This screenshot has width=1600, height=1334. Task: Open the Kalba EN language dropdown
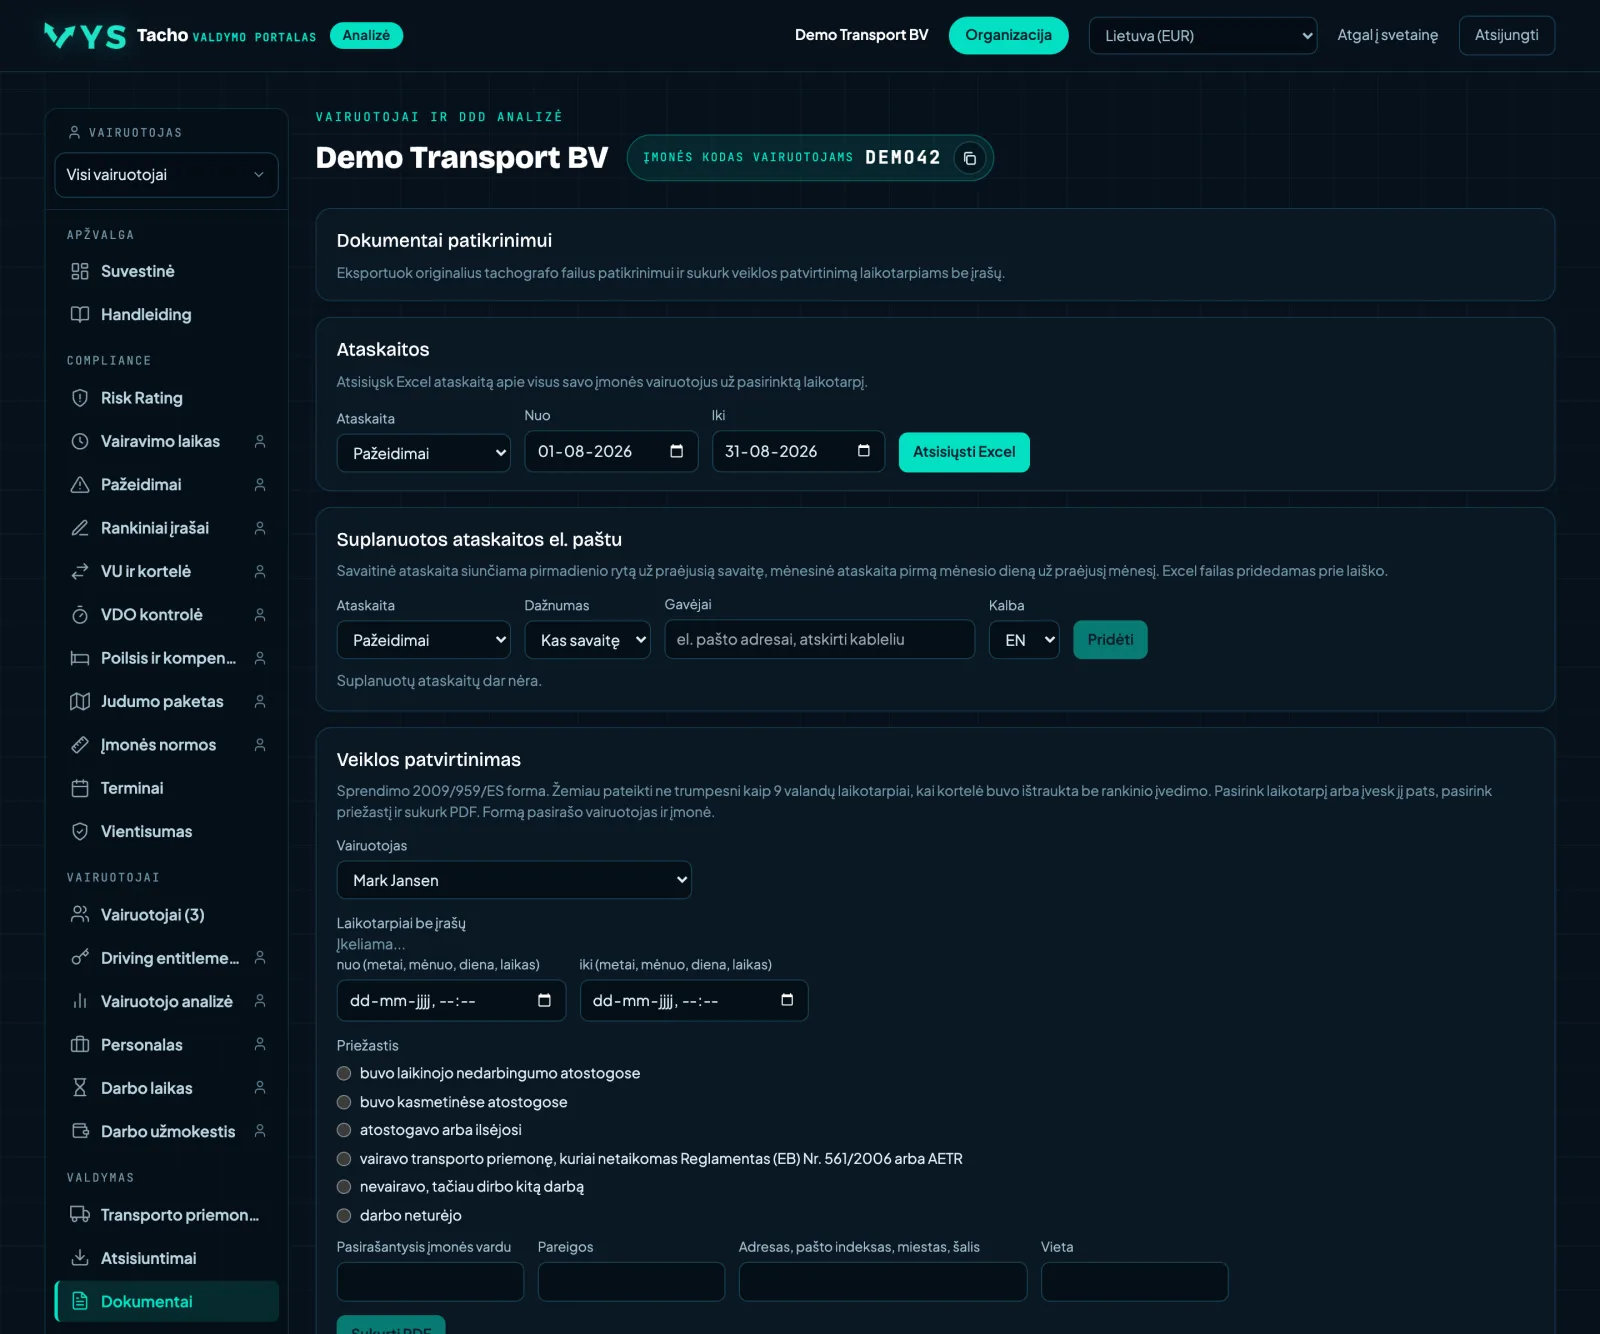(1024, 640)
